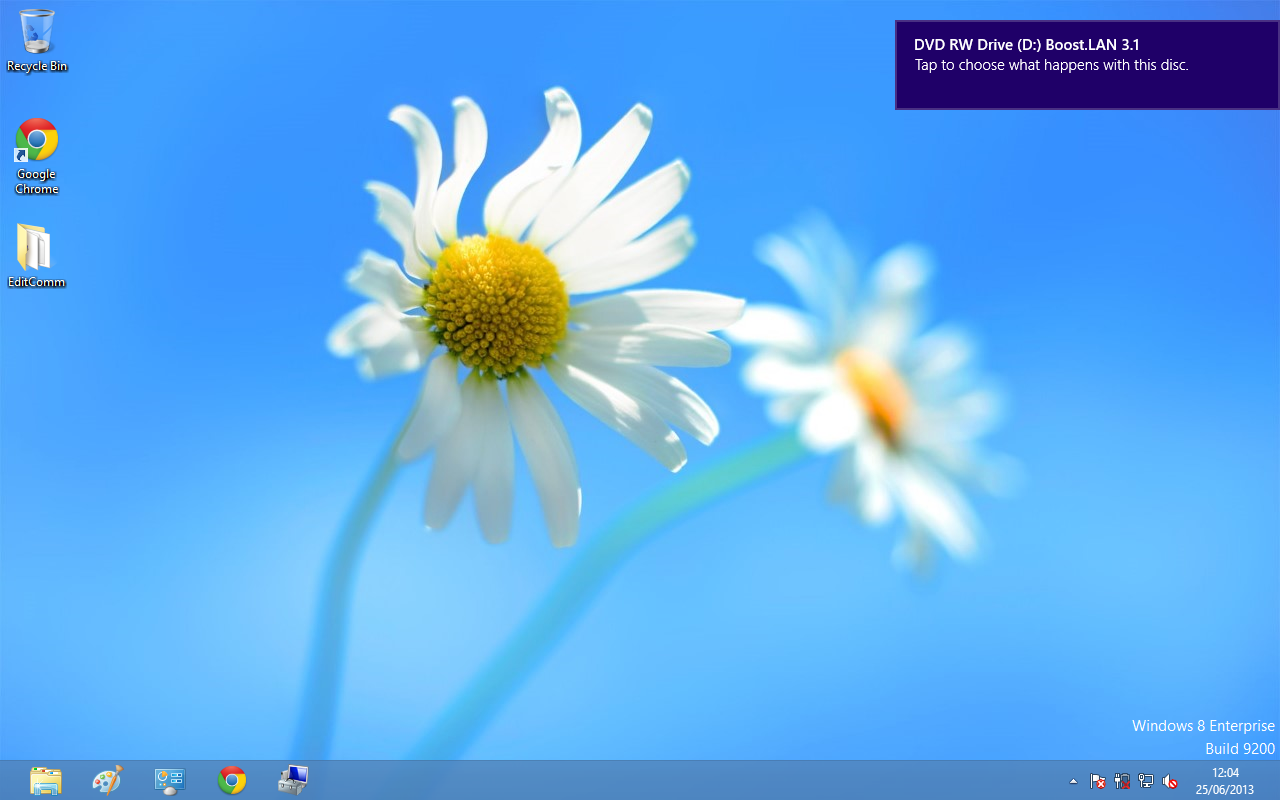The image size is (1280, 800).
Task: Select the Recycle Bin on the desktop
Action: pyautogui.click(x=37, y=40)
